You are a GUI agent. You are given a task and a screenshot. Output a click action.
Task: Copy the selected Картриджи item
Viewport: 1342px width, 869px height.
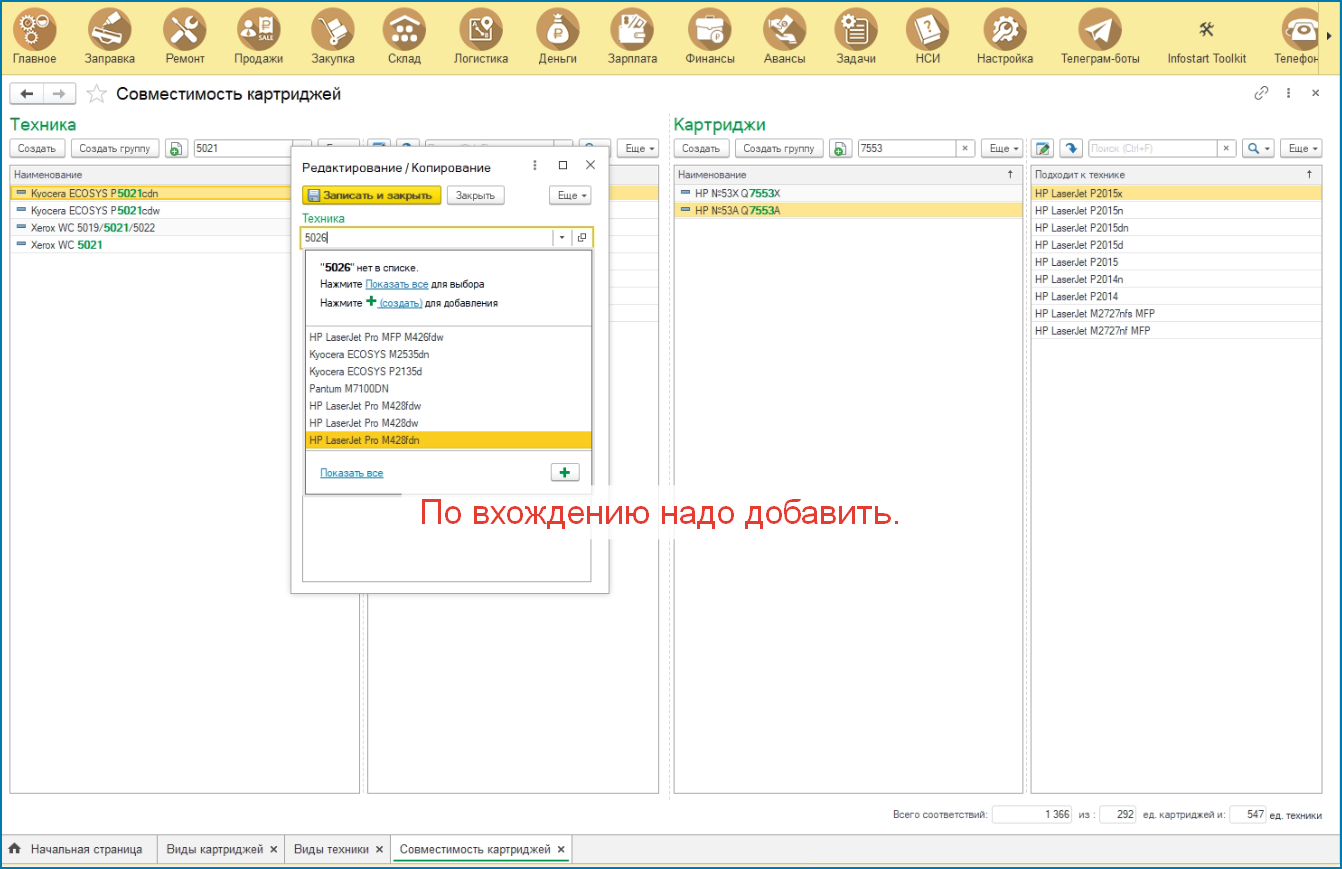pos(841,148)
